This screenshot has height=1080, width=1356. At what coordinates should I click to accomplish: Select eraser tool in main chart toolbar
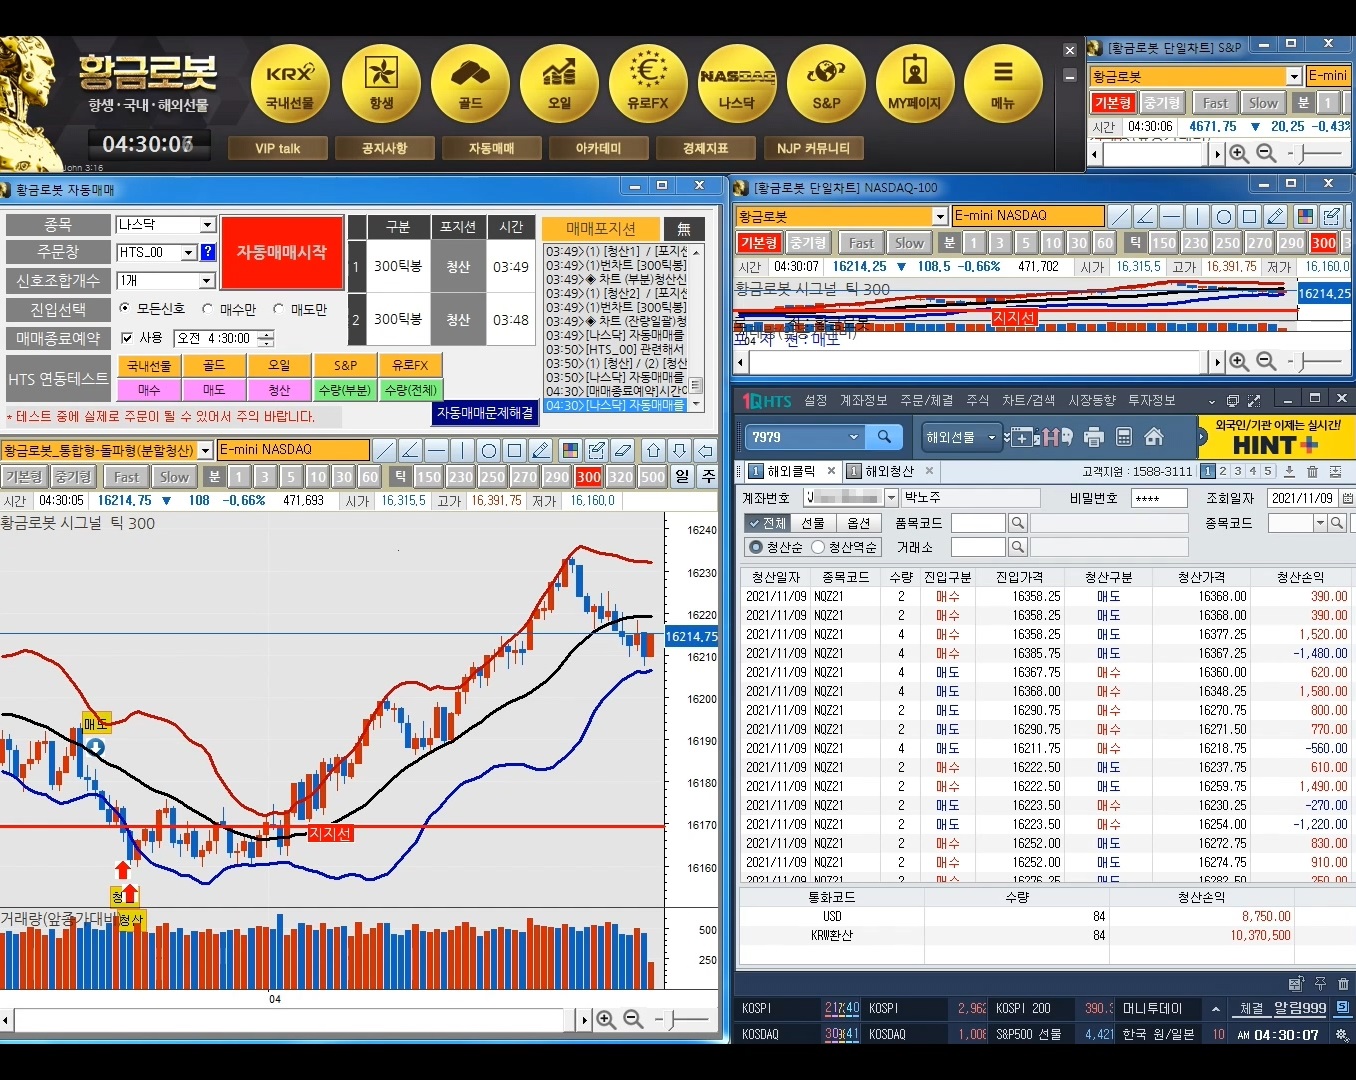click(x=622, y=450)
